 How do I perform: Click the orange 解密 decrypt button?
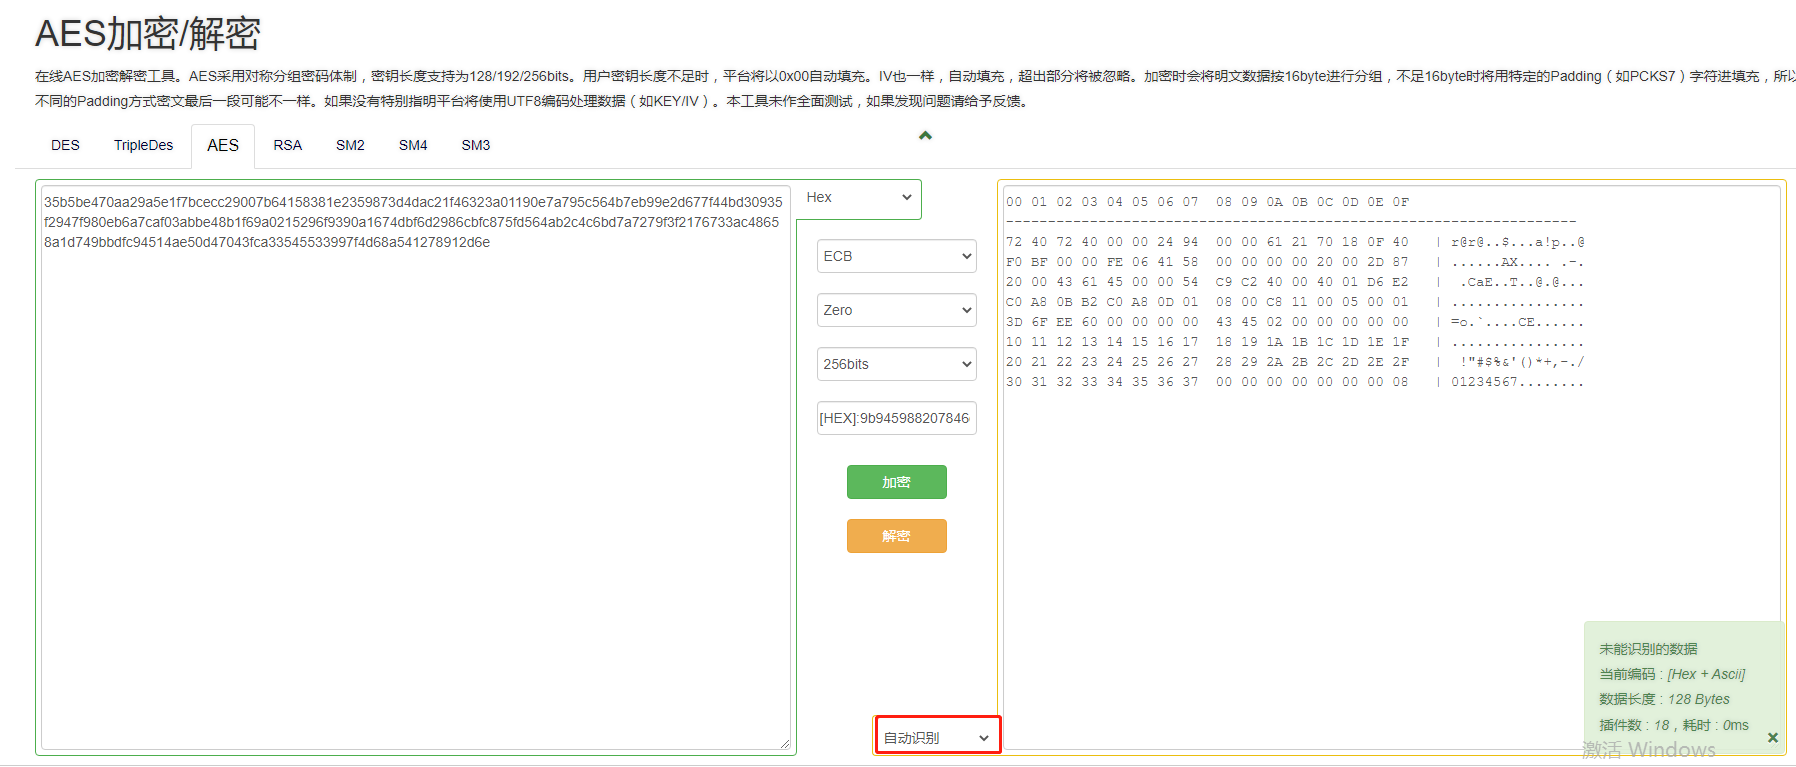pos(897,536)
